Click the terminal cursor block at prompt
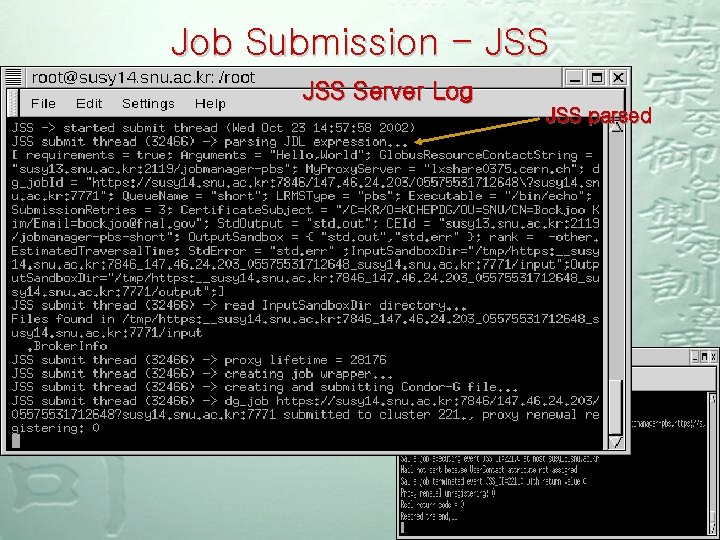 (16, 441)
